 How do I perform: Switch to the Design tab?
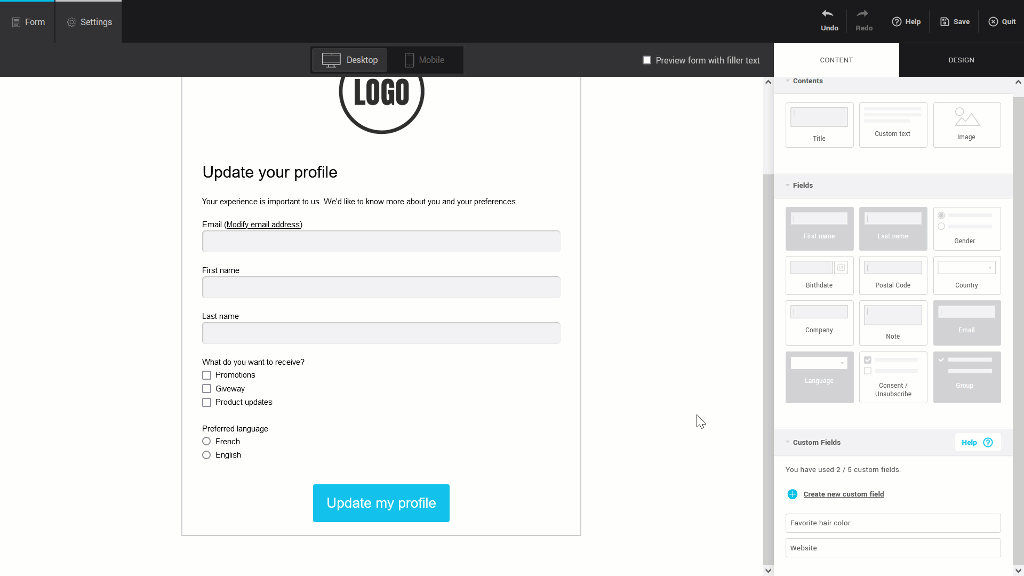[961, 60]
